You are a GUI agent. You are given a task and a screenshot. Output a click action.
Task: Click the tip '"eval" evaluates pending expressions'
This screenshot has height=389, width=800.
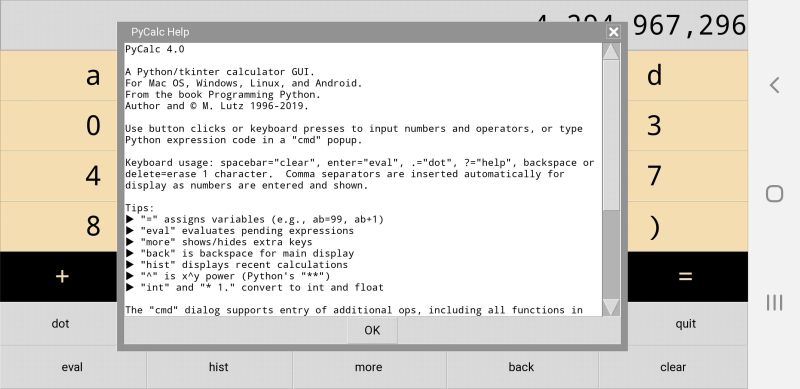pyautogui.click(x=240, y=231)
